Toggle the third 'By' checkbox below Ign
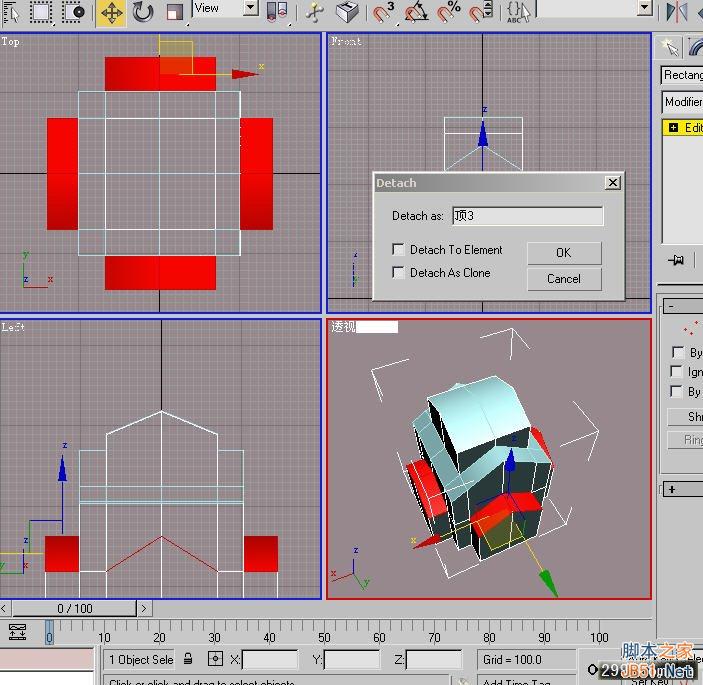703x685 pixels. coord(677,391)
